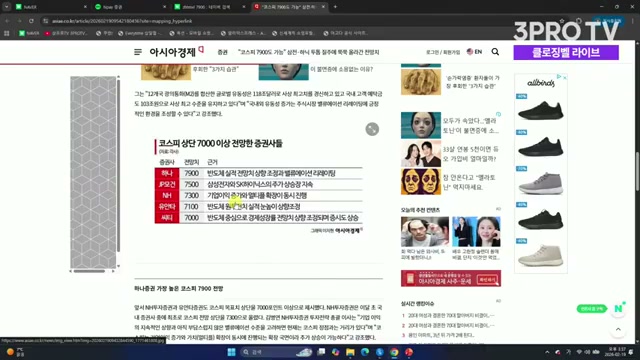Click the site info icon in address bar

pos(46,21)
